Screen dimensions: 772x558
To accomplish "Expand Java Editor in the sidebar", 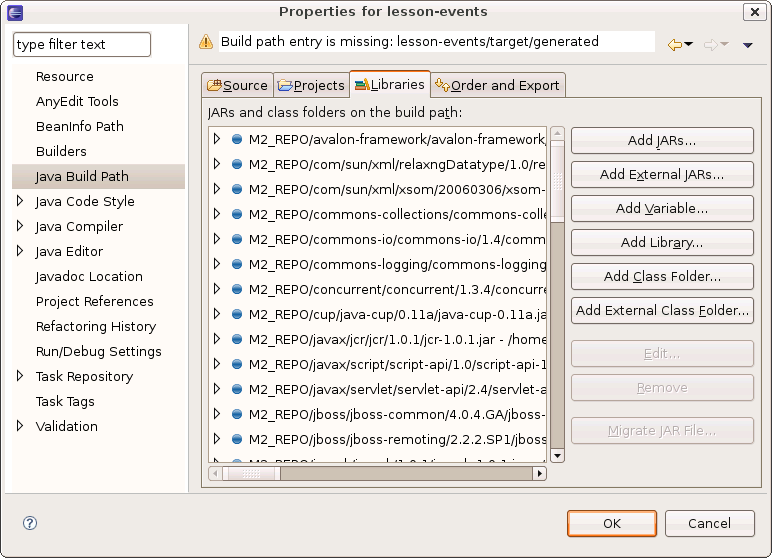I will point(20,251).
